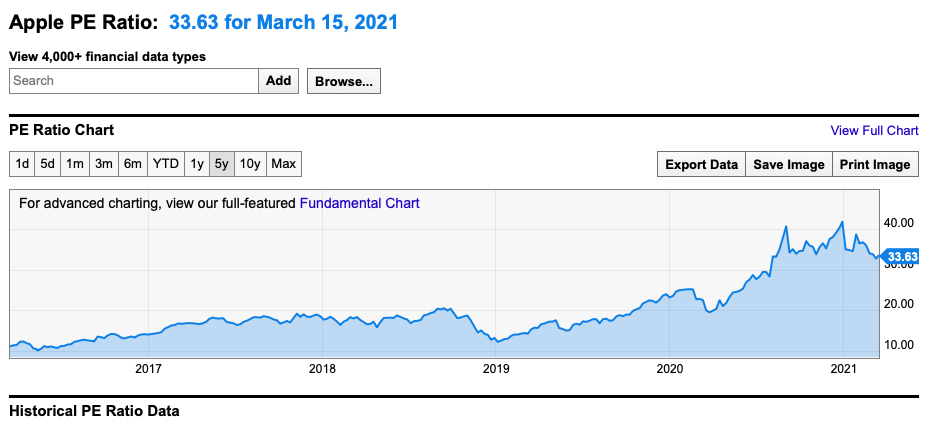
Task: Click the 'Apple PE Ratio:' heading
Action: [84, 23]
